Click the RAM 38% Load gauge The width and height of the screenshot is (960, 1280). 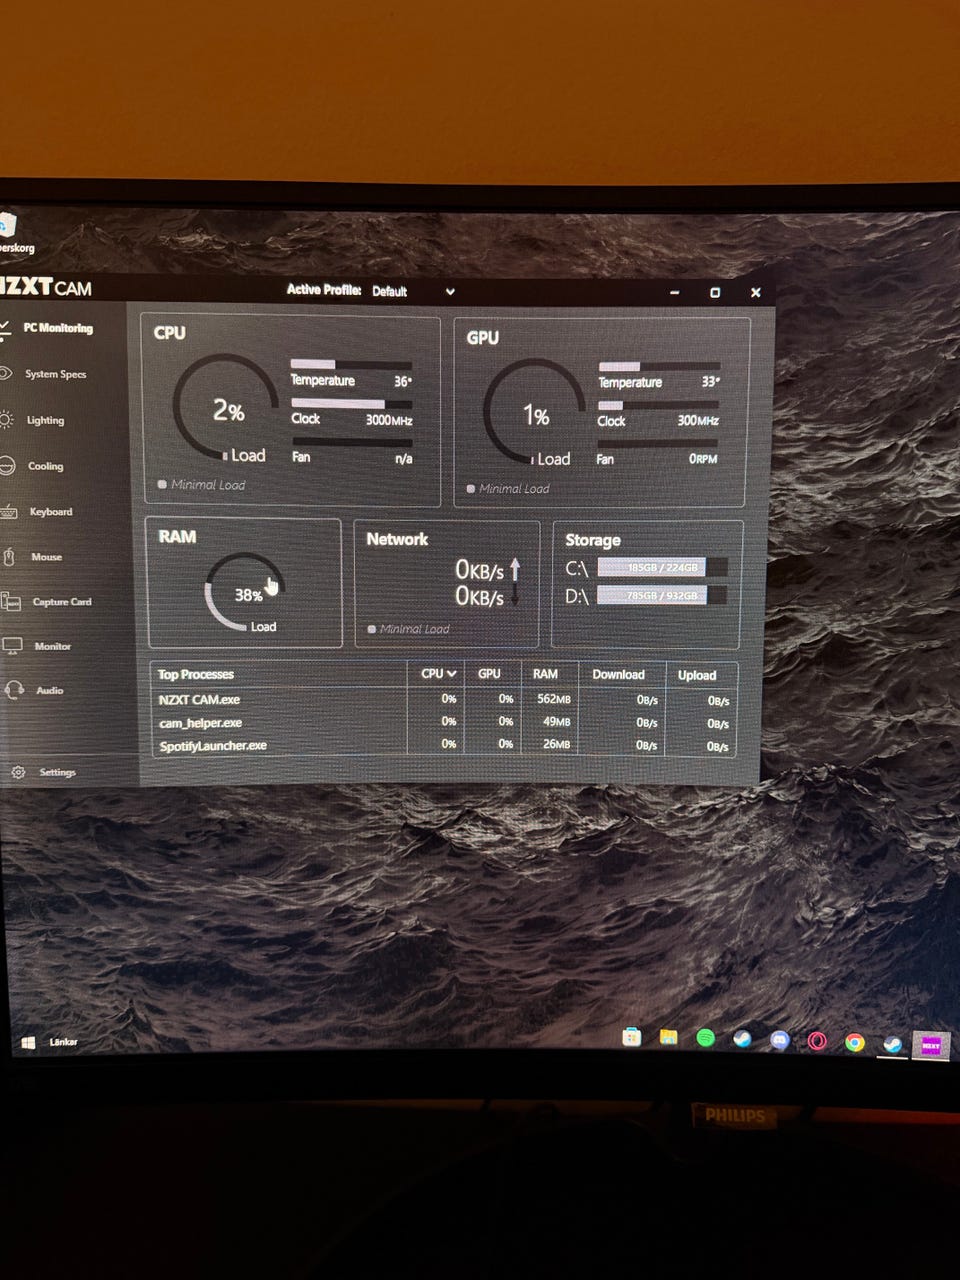click(245, 593)
